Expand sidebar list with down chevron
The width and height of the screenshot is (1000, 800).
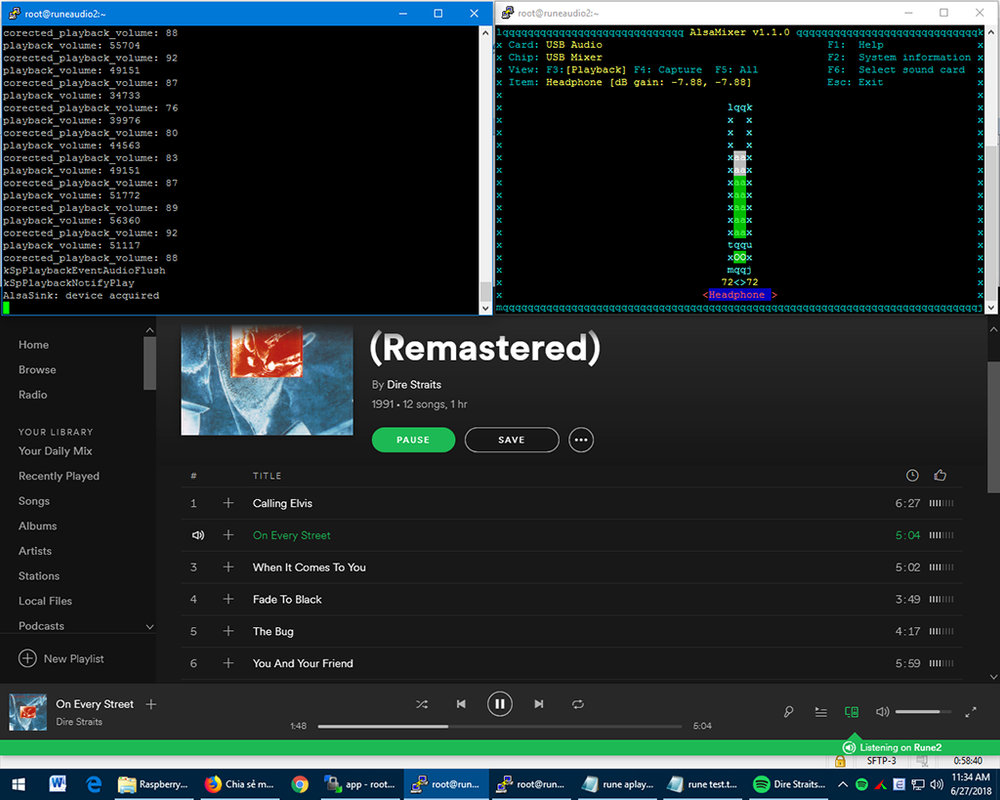pos(150,626)
